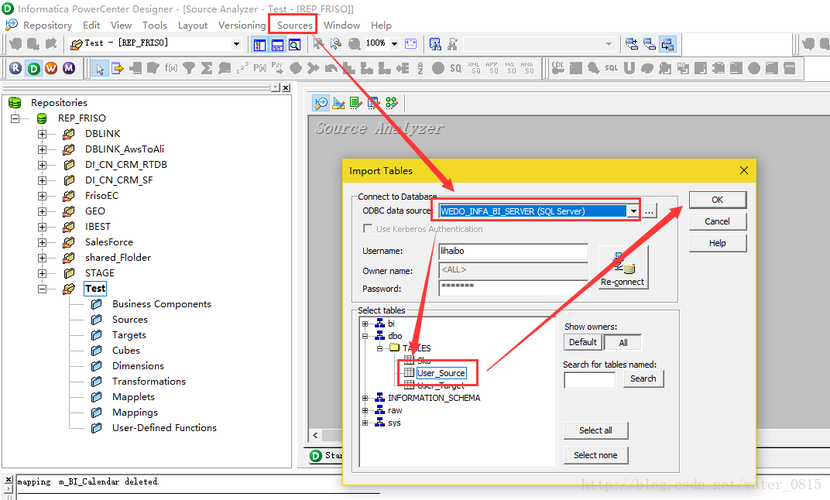Collapse the dbo schema node
The width and height of the screenshot is (830, 500).
click(x=365, y=336)
